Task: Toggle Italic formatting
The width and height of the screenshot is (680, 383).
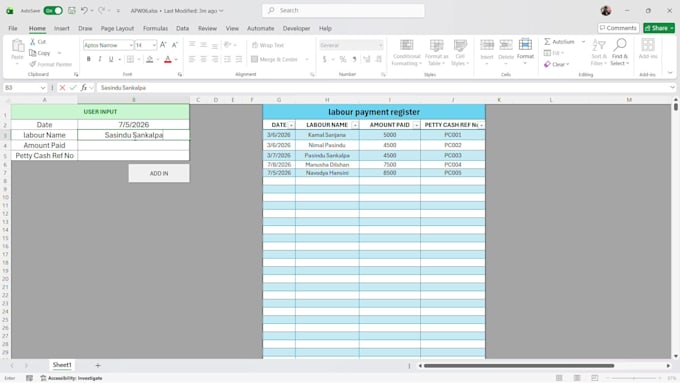Action: [x=100, y=59]
